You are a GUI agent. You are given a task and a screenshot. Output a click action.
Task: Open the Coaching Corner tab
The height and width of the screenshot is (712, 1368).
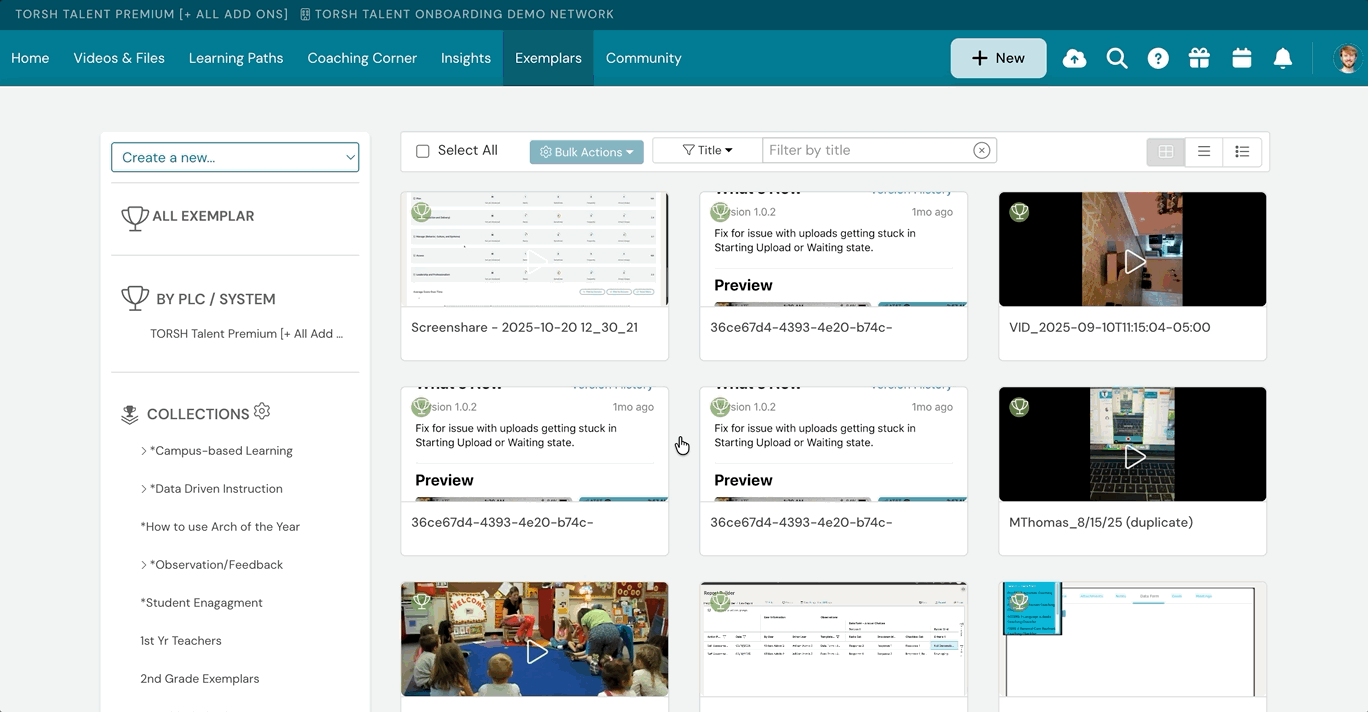click(x=362, y=58)
